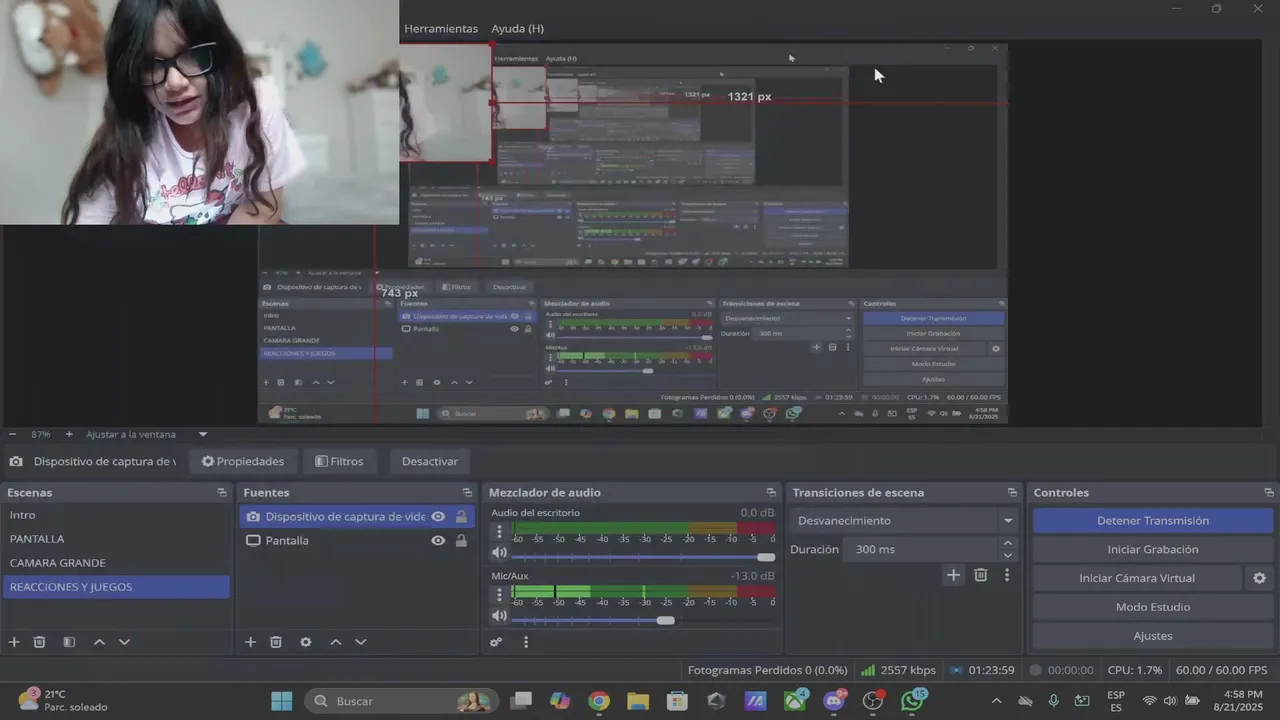Screen dimensions: 1280x720
Task: Decrease transition duration with down arrow
Action: click(1008, 556)
